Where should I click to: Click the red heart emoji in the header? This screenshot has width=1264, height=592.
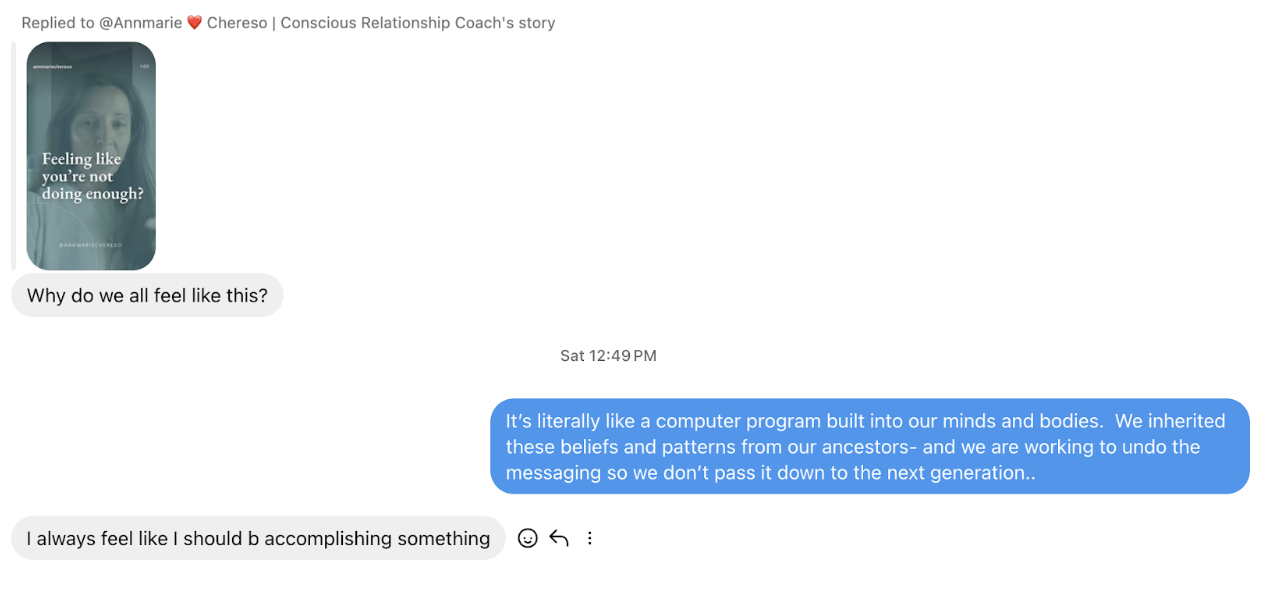tap(194, 23)
